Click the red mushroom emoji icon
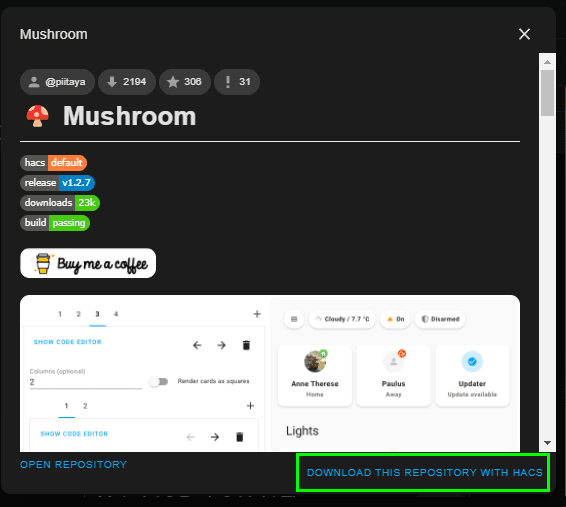 pyautogui.click(x=37, y=116)
